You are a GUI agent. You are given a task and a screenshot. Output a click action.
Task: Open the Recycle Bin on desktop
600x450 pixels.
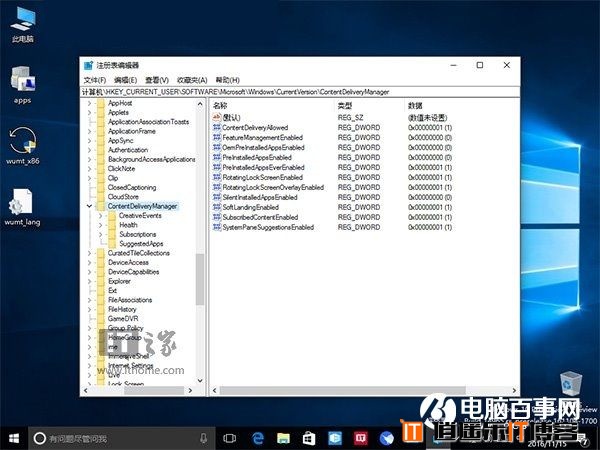[571, 383]
